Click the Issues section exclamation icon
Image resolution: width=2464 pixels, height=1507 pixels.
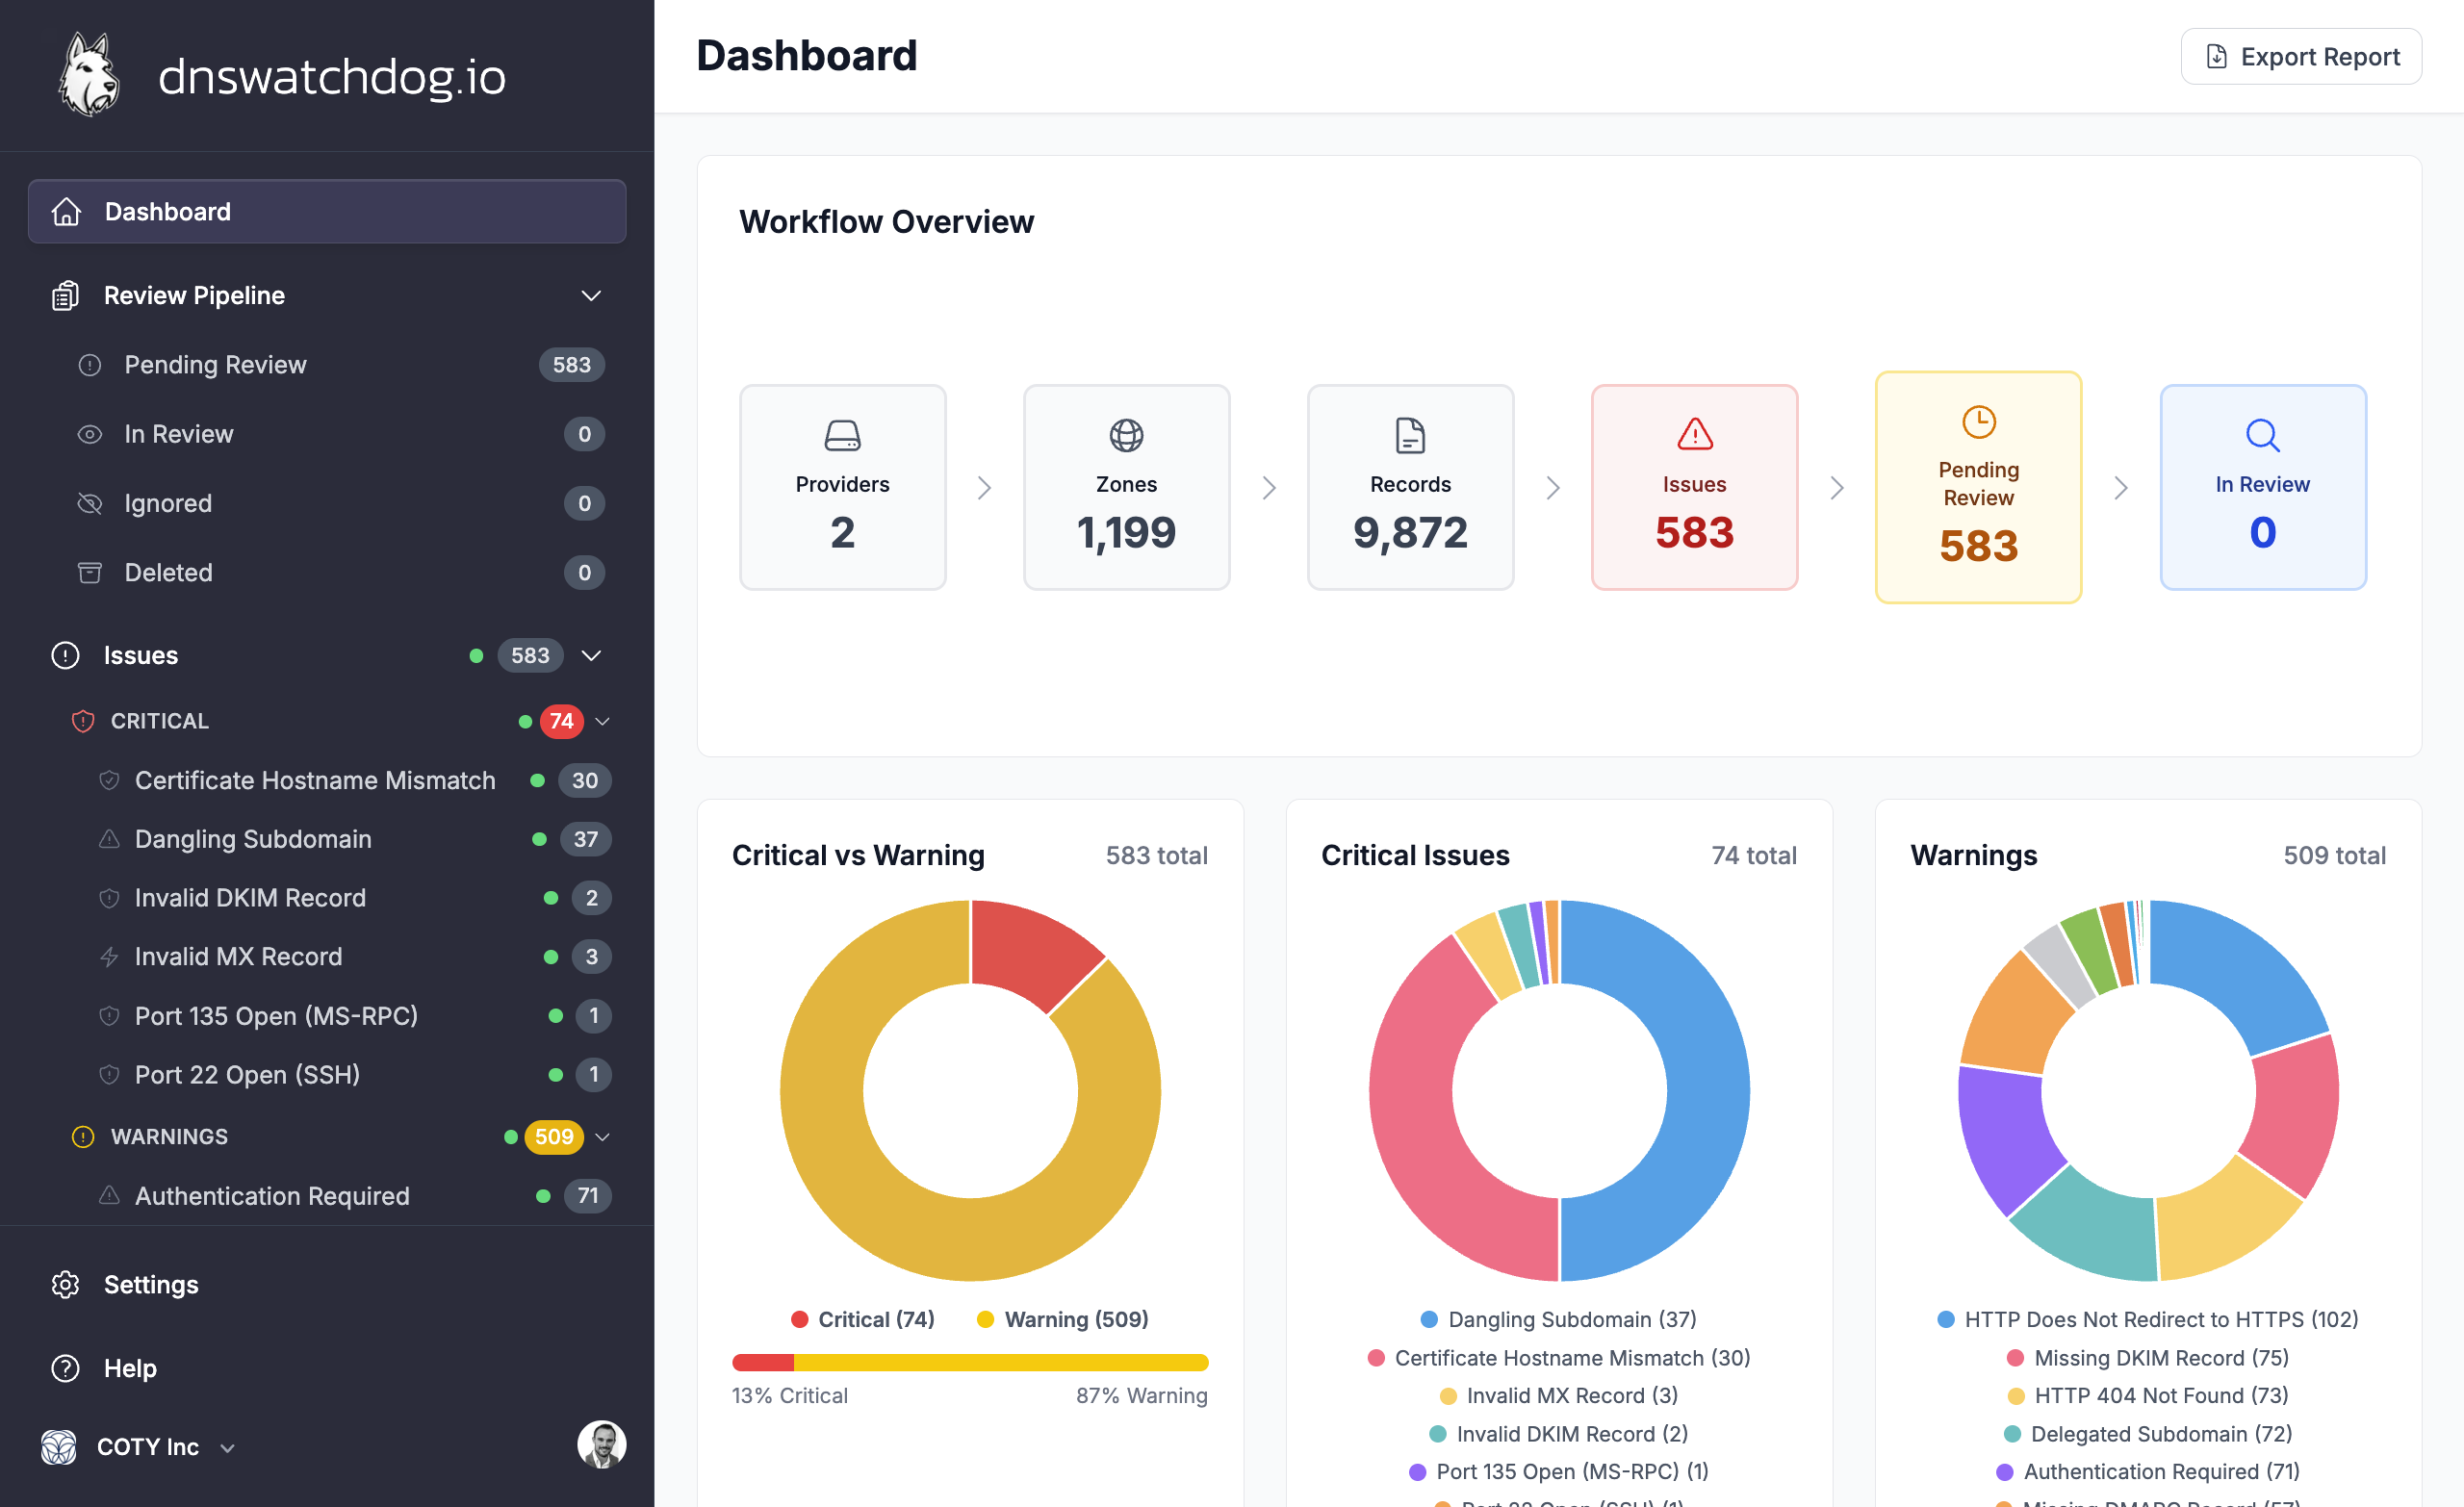pos(66,656)
